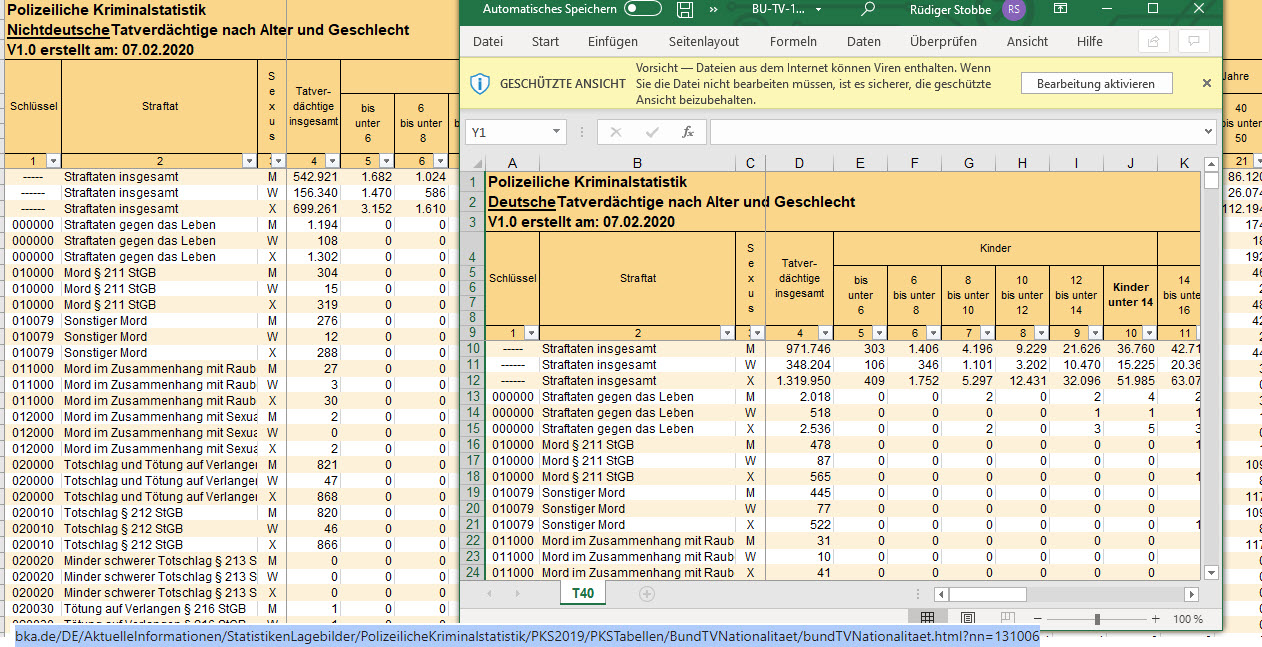Image resolution: width=1262 pixels, height=647 pixels.
Task: Open the search magnifier in Excel title bar
Action: point(868,10)
